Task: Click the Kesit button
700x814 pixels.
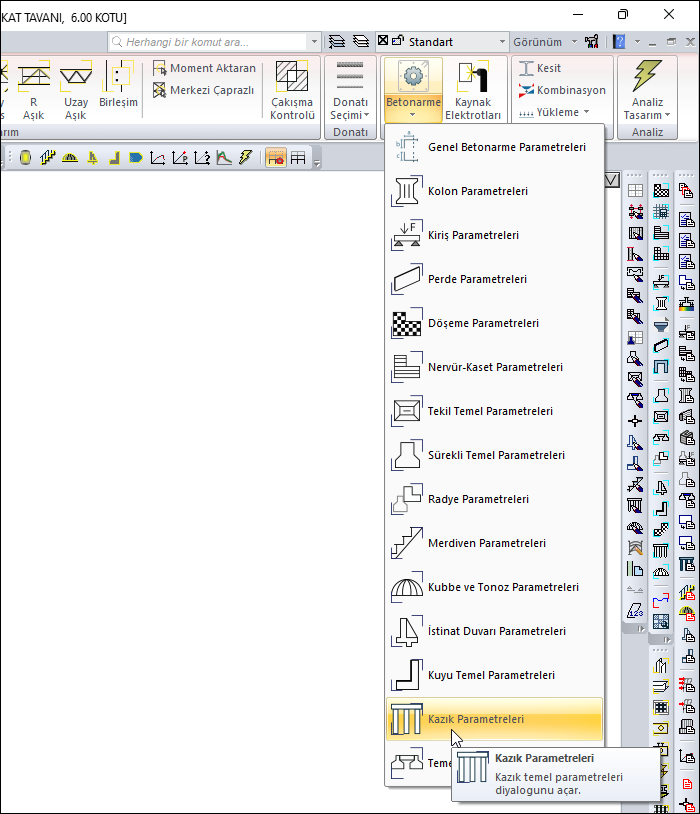Action: (540, 68)
